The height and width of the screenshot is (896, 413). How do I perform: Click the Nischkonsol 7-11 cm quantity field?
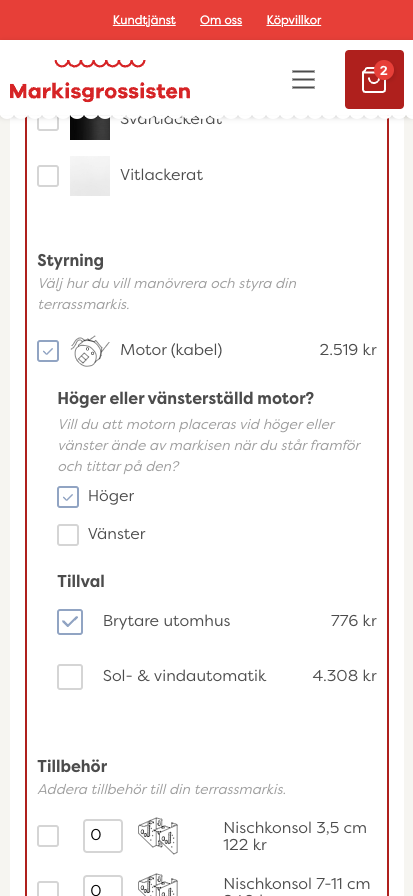(103, 886)
